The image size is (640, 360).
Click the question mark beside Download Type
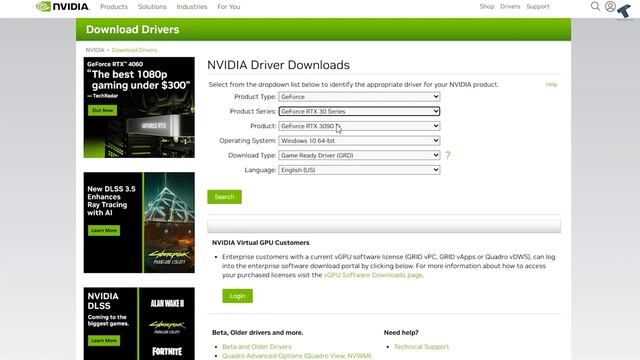(x=448, y=155)
